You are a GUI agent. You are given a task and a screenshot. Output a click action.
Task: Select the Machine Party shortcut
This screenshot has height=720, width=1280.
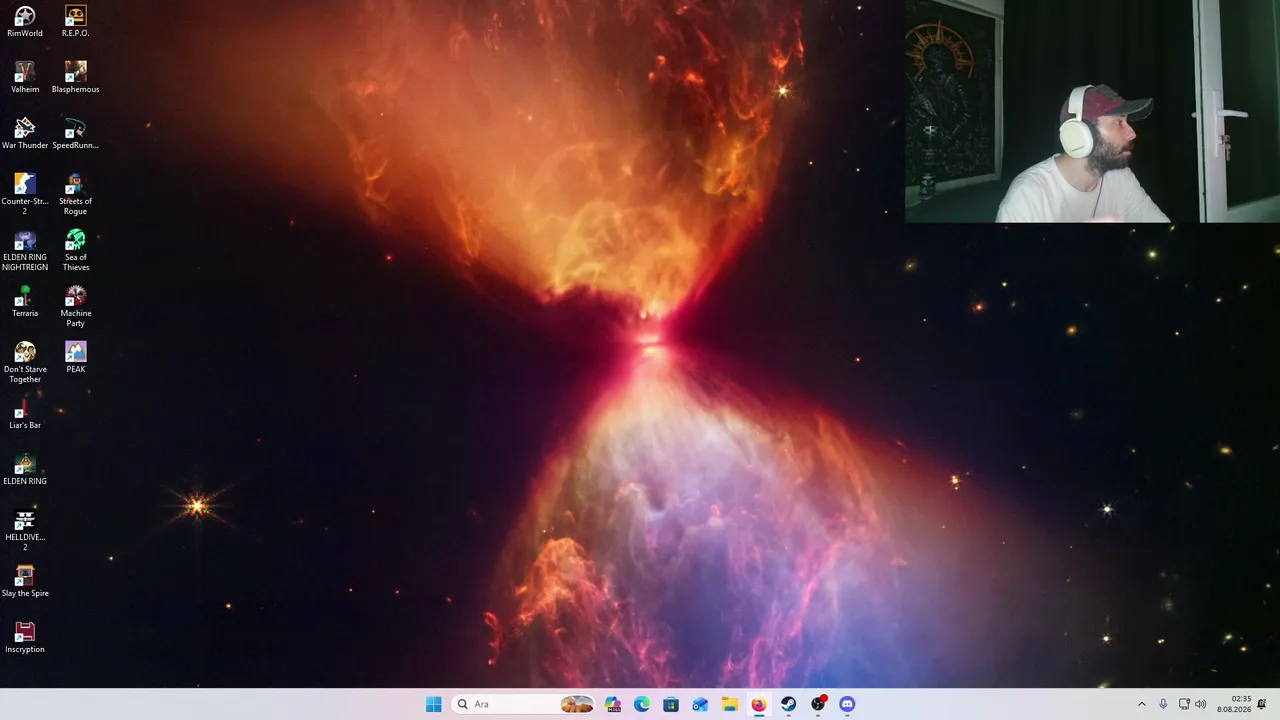75,306
